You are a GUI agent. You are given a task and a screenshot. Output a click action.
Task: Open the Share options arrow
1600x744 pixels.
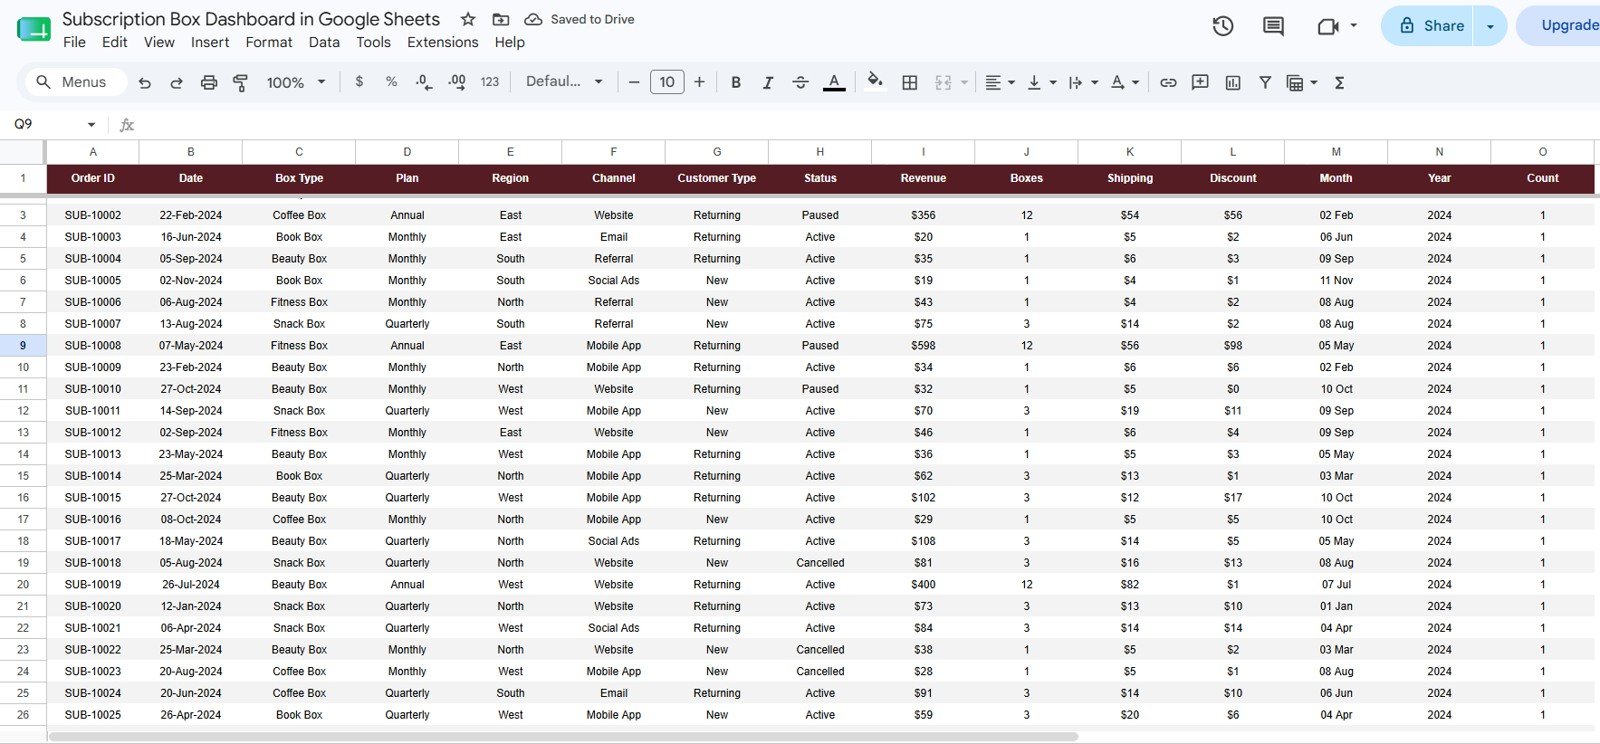pos(1490,26)
